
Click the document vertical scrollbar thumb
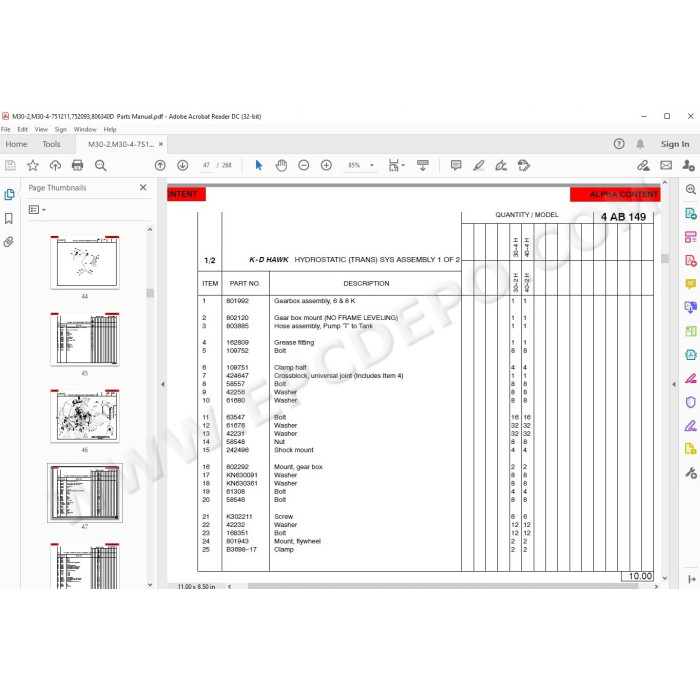click(665, 258)
